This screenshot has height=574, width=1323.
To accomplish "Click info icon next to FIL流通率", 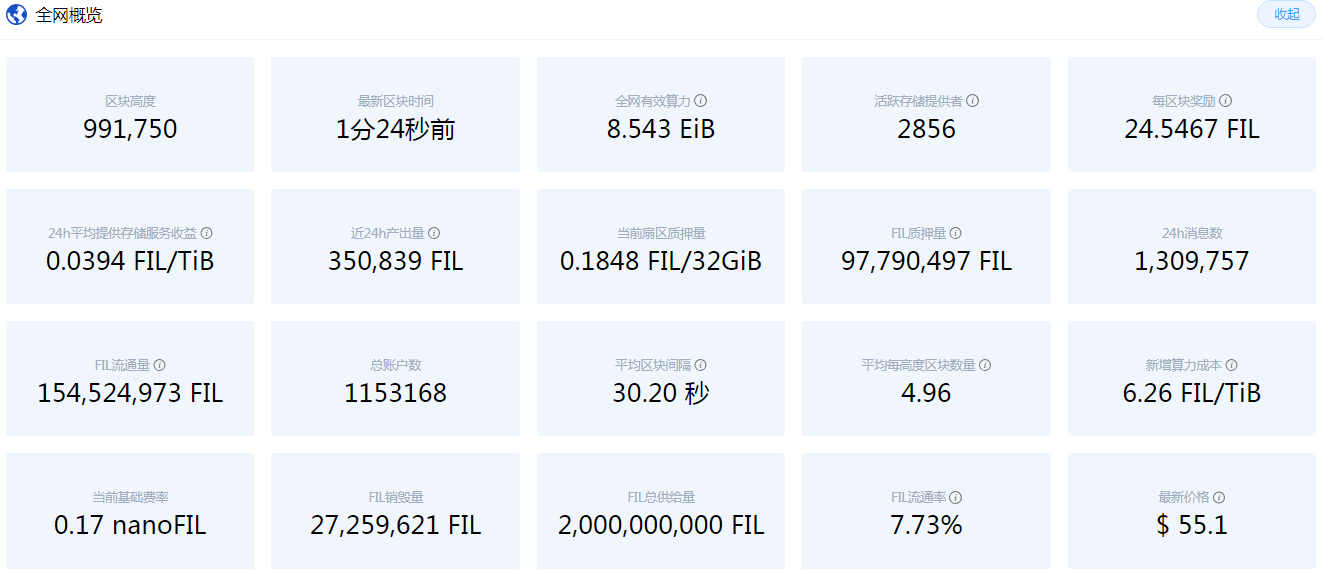I will (956, 497).
